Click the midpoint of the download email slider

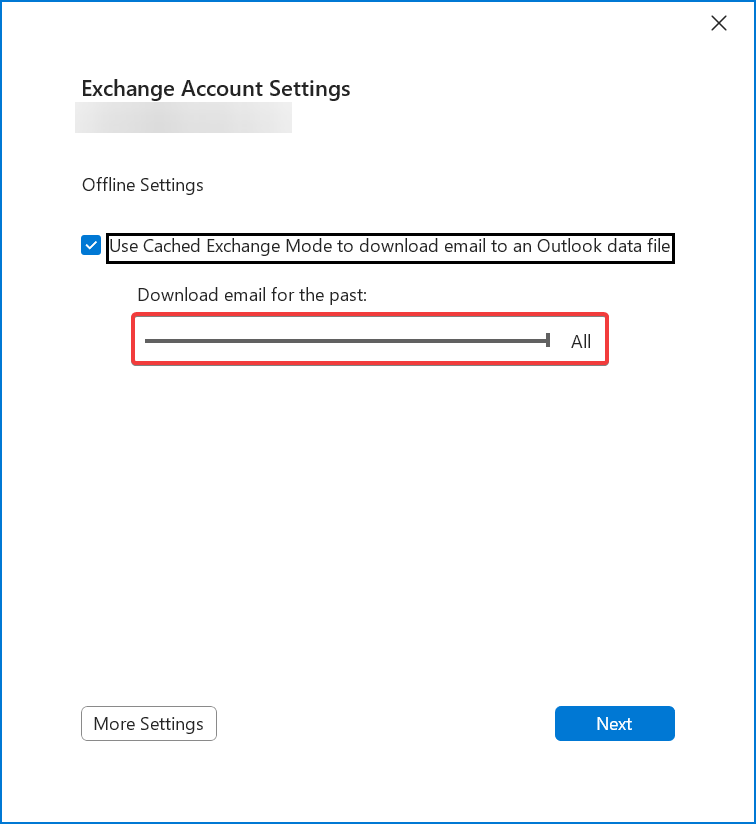pos(346,341)
